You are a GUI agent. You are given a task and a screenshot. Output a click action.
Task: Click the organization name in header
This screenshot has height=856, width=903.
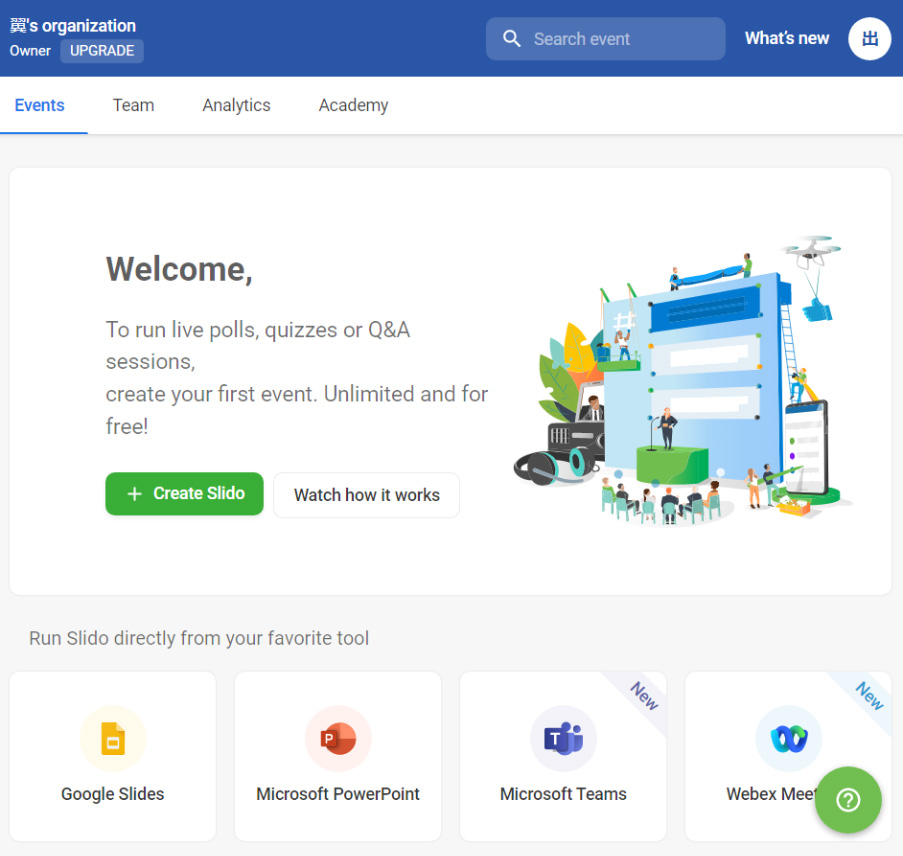click(73, 25)
